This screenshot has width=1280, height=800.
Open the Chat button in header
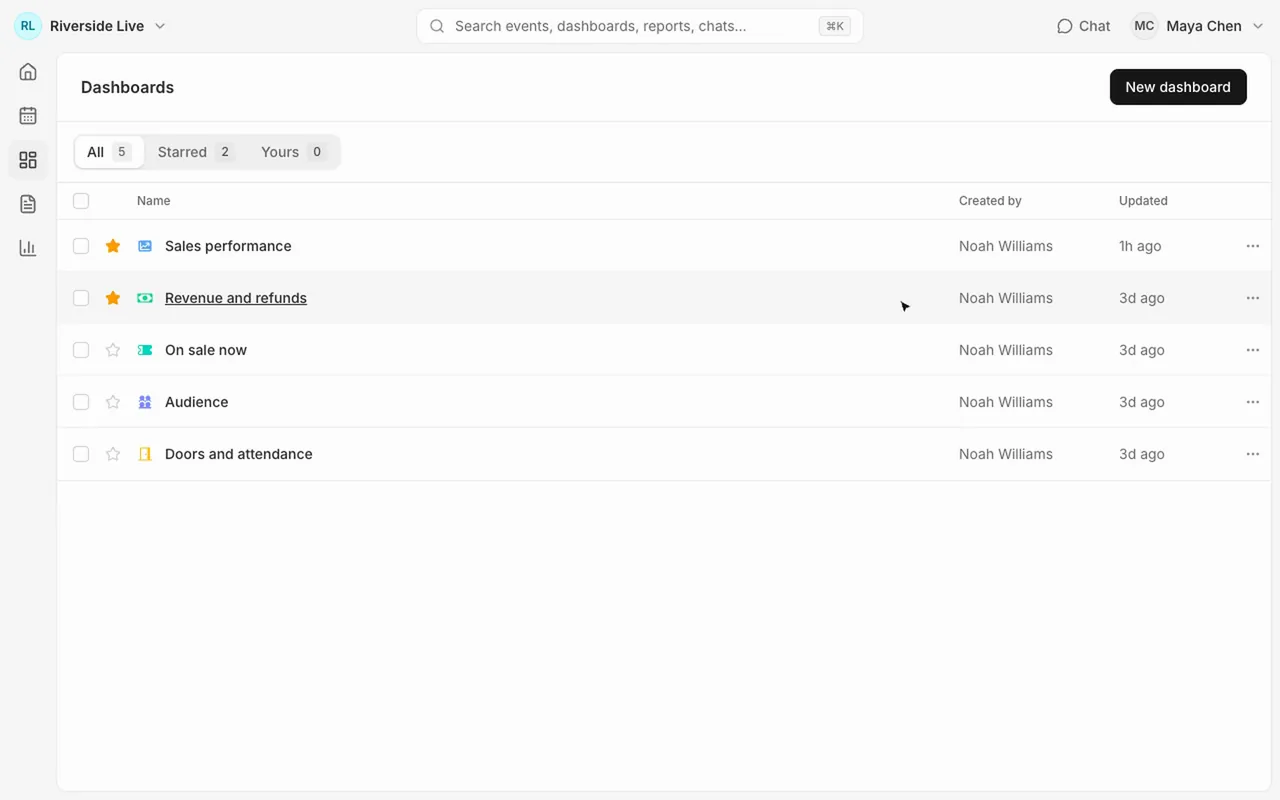[1083, 26]
